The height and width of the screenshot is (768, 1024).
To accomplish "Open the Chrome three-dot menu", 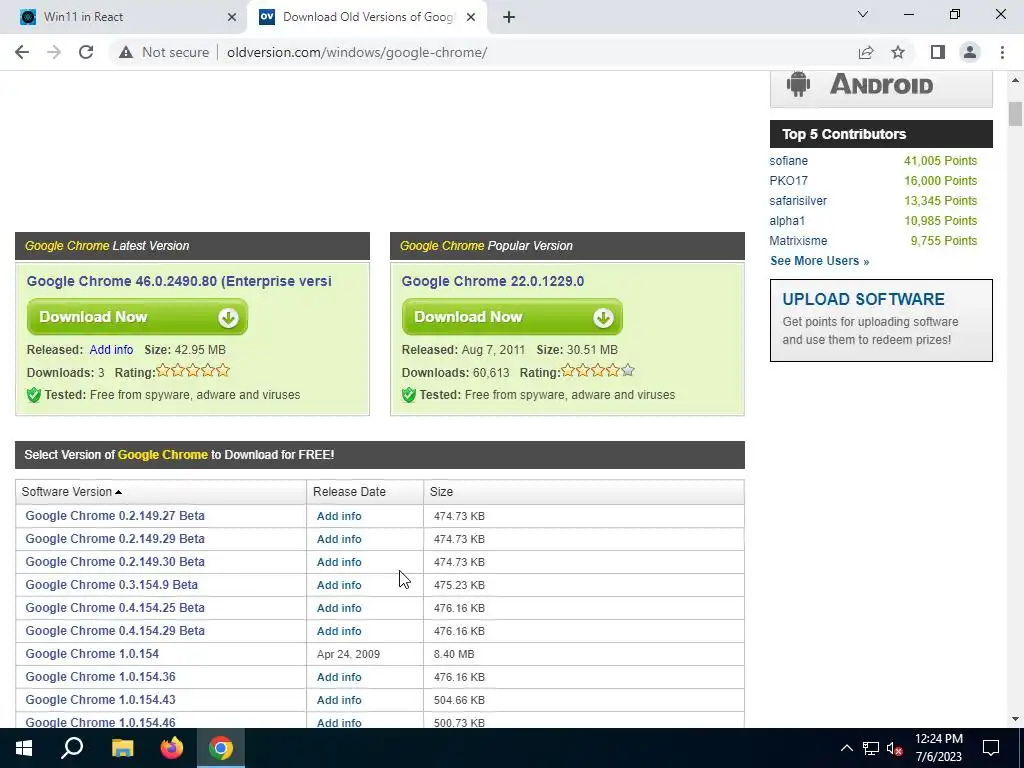I will (1002, 52).
